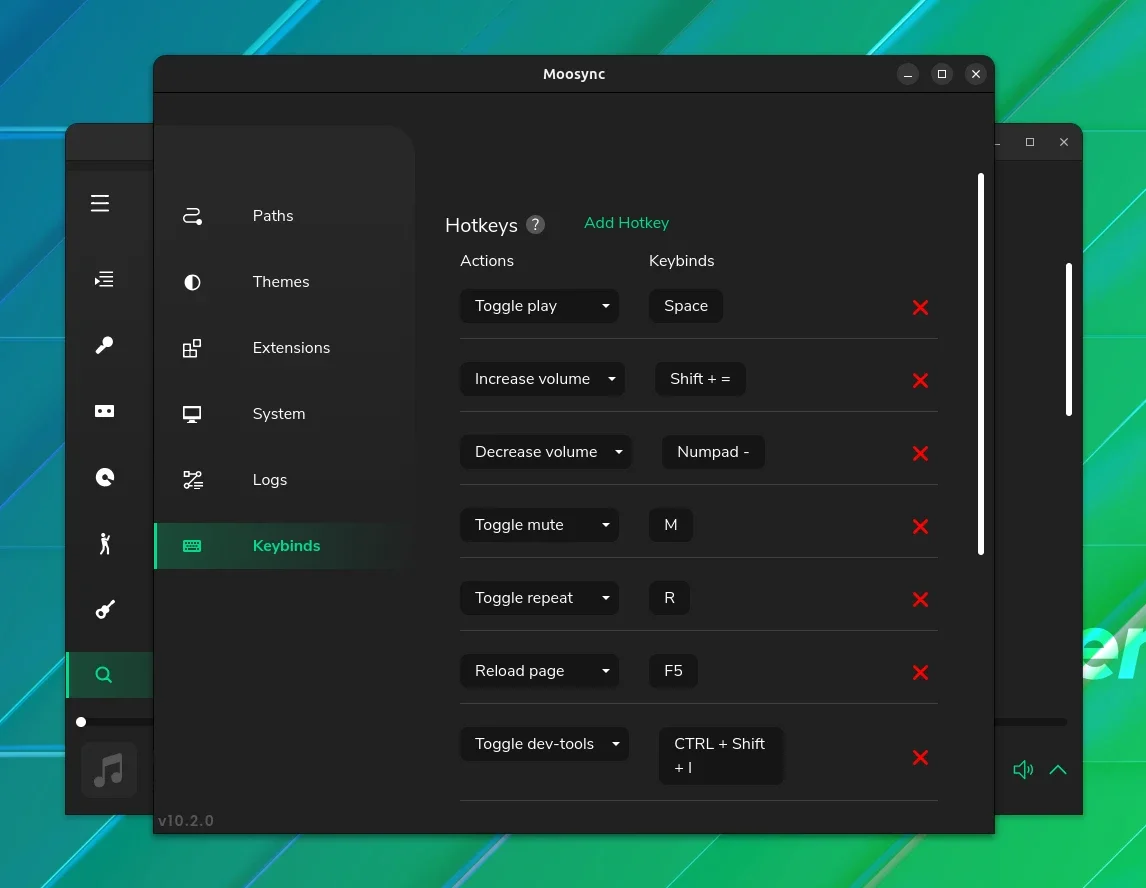
Task: Delete the Increase volume hotkey
Action: pos(920,381)
